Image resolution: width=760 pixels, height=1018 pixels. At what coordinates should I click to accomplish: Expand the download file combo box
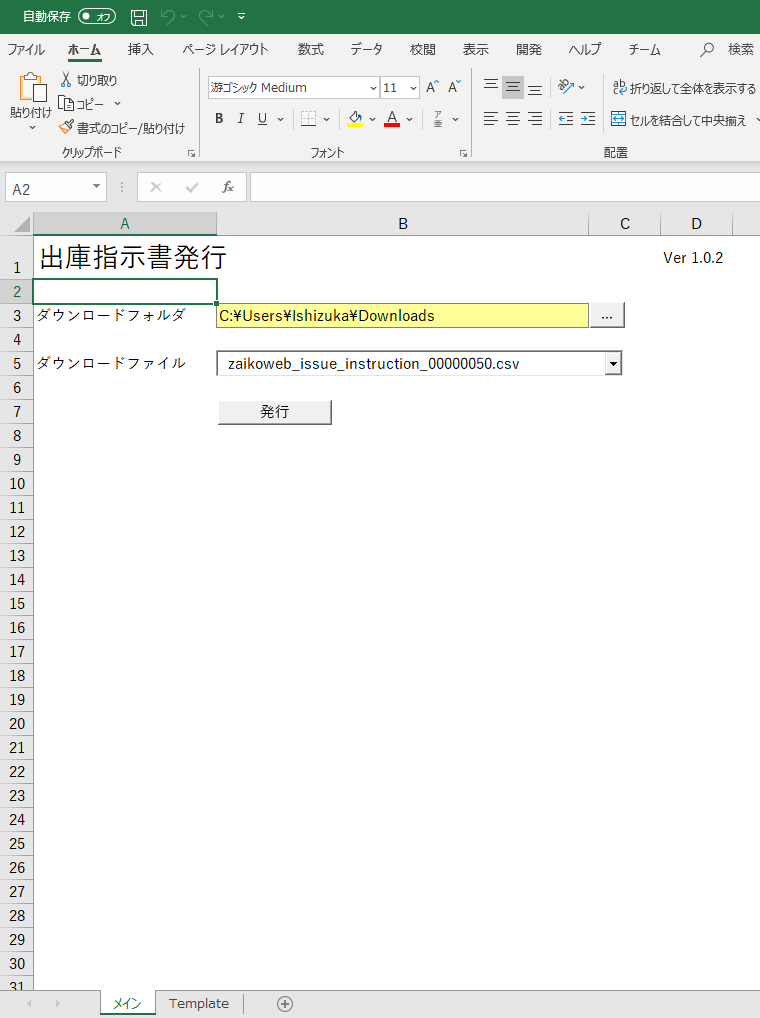pyautogui.click(x=613, y=364)
